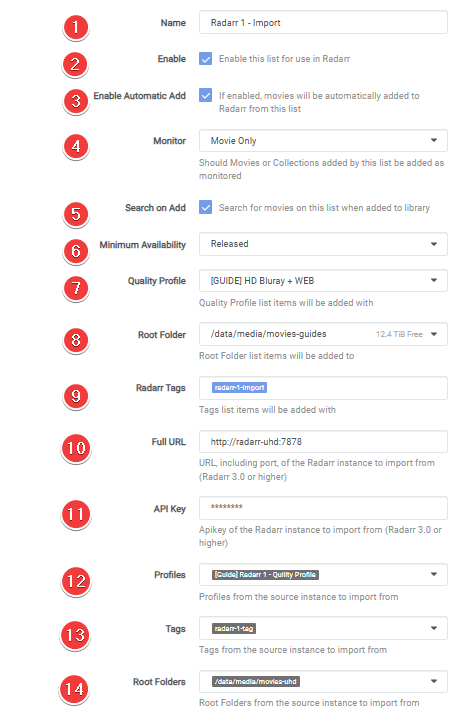Expand the Minimum Availability dropdown set to Released
The image size is (459, 721).
tap(323, 244)
